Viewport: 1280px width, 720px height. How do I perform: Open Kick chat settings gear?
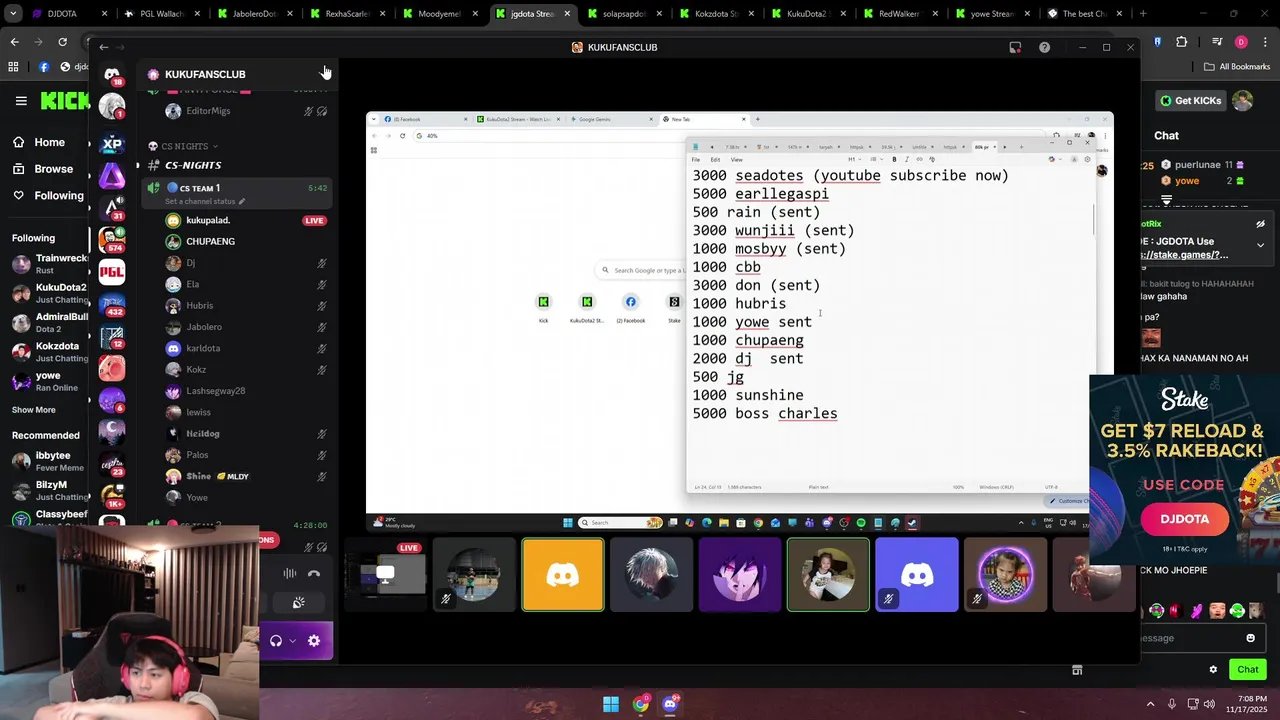click(1213, 669)
